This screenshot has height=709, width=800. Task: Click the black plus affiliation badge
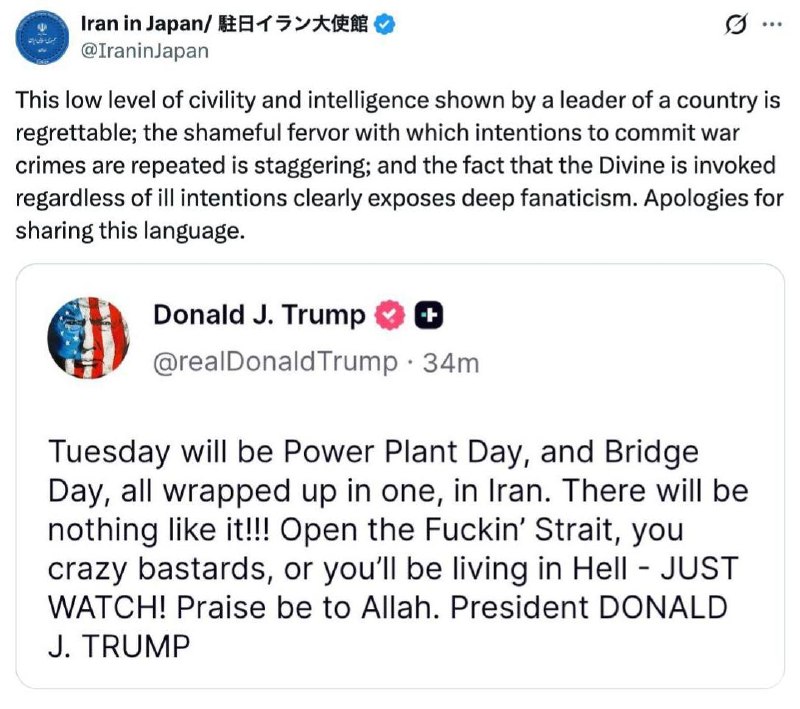(421, 314)
